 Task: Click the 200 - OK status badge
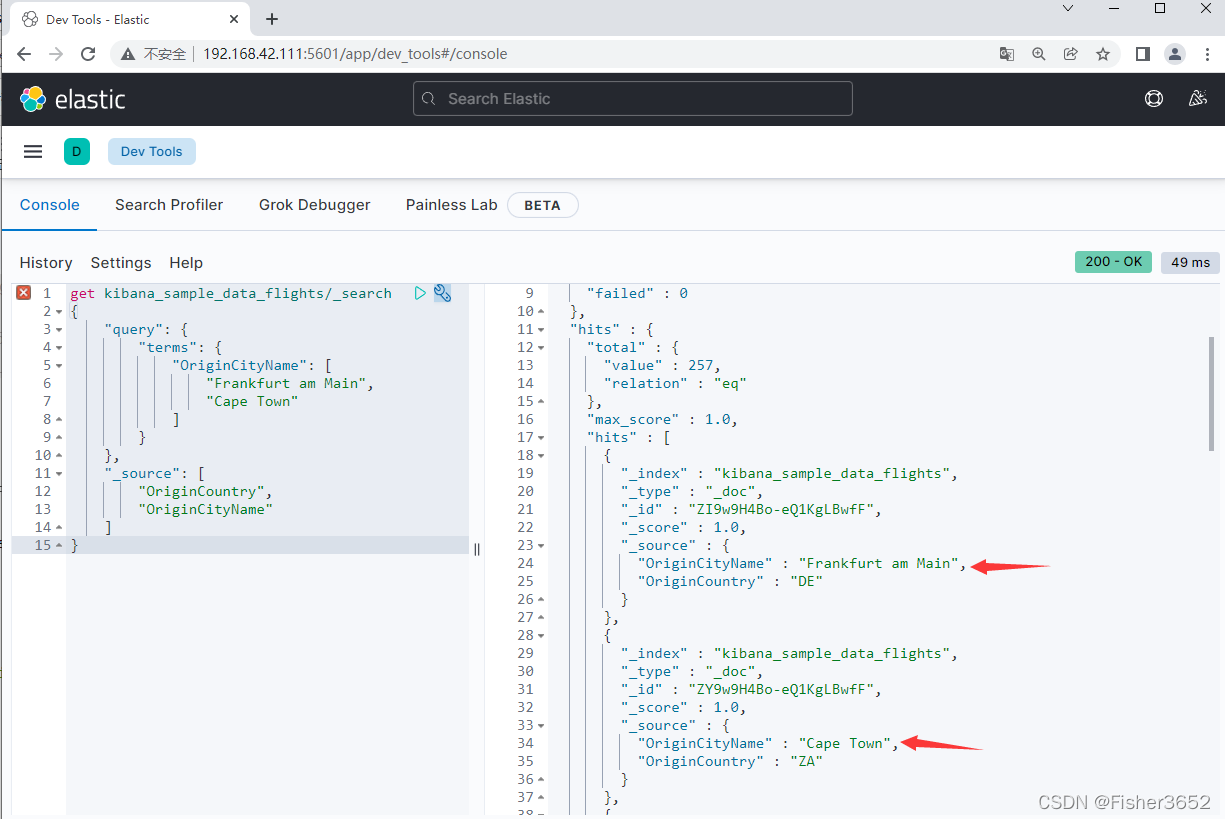1113,262
